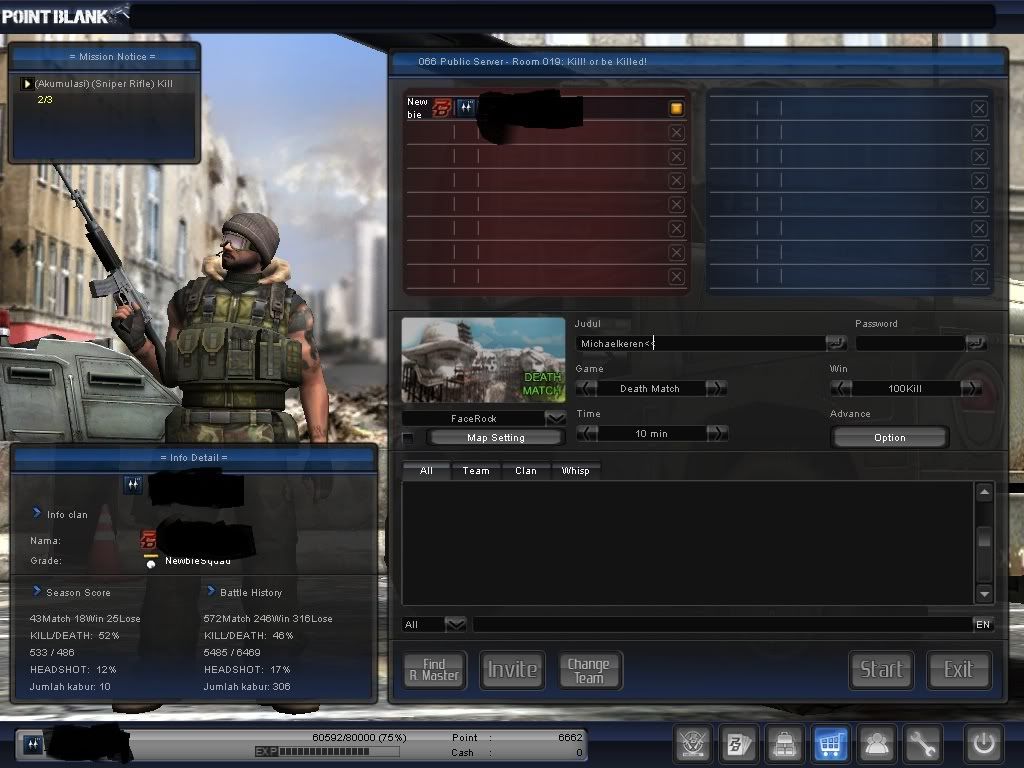
Task: Select previous Game mode with left arrow
Action: 586,389
